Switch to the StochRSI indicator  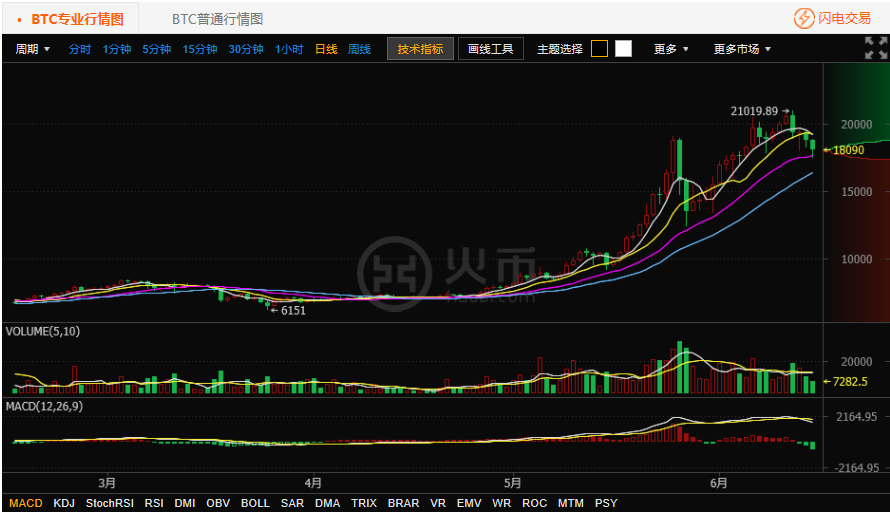tap(110, 503)
